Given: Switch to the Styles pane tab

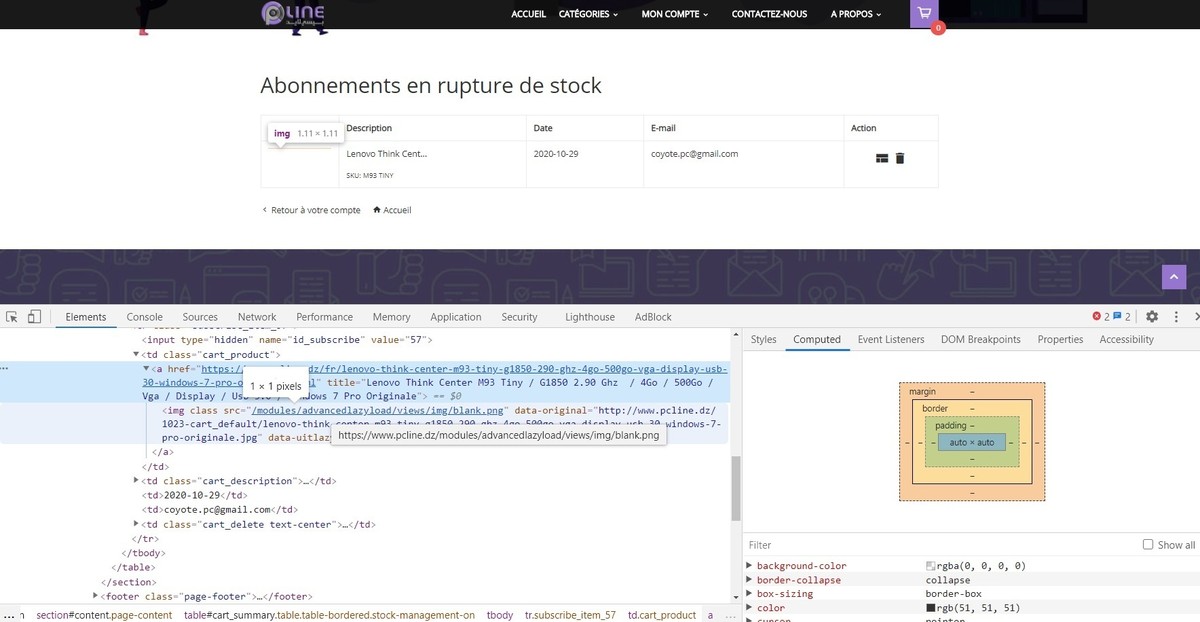Looking at the screenshot, I should pyautogui.click(x=763, y=340).
